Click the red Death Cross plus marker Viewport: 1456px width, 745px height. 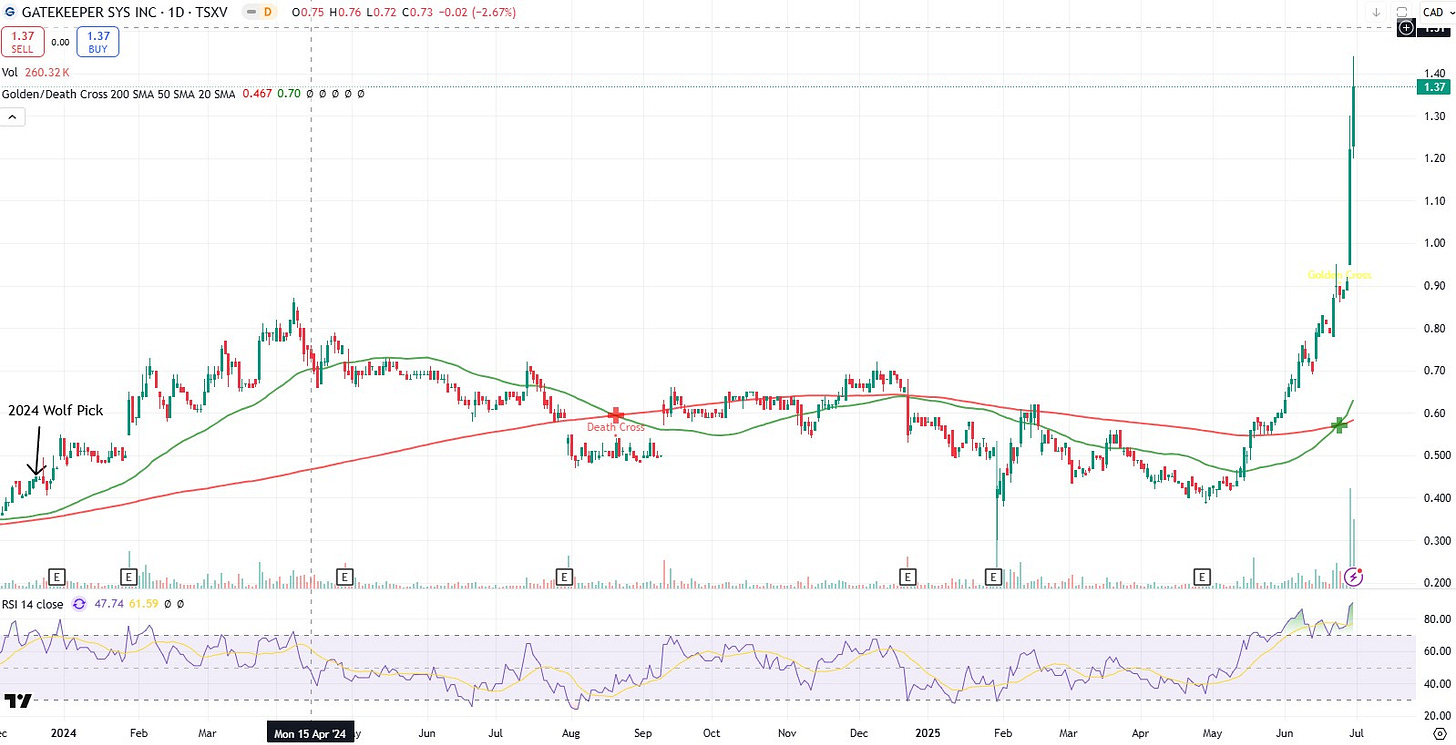[616, 414]
